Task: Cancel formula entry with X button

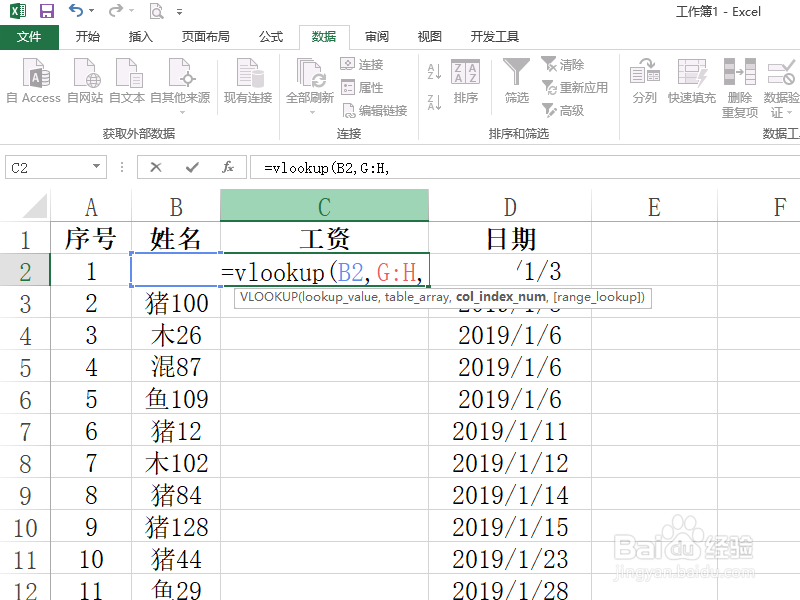Action: coord(156,167)
